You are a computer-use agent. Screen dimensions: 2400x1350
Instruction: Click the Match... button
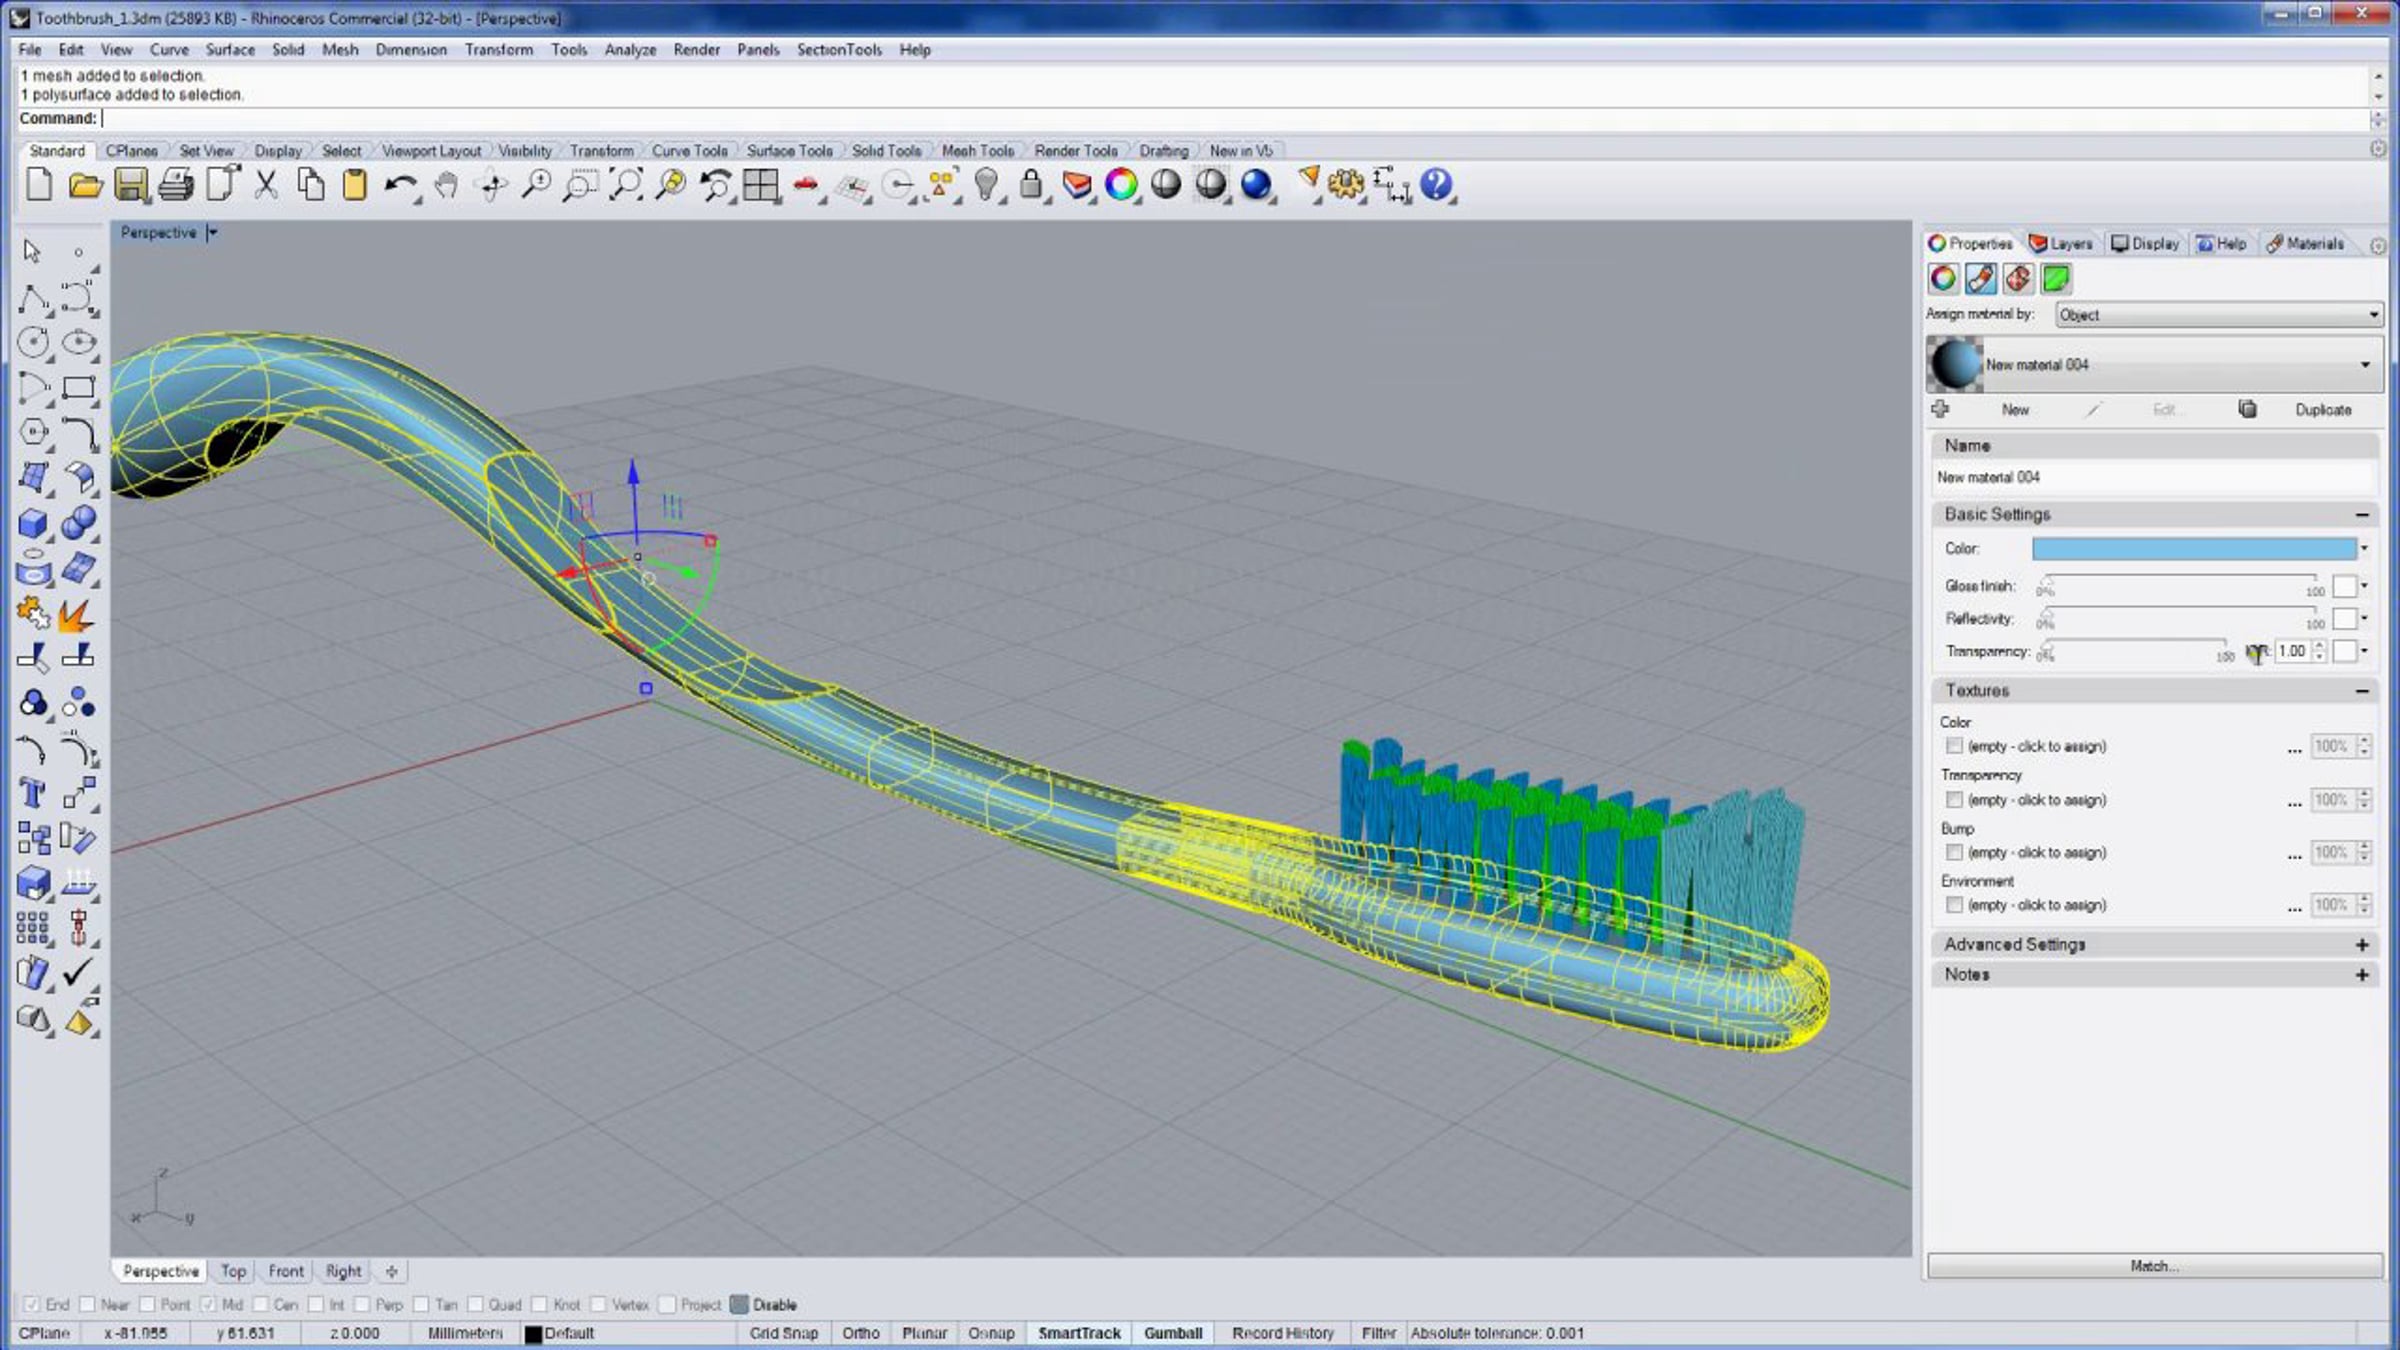pyautogui.click(x=2154, y=1266)
